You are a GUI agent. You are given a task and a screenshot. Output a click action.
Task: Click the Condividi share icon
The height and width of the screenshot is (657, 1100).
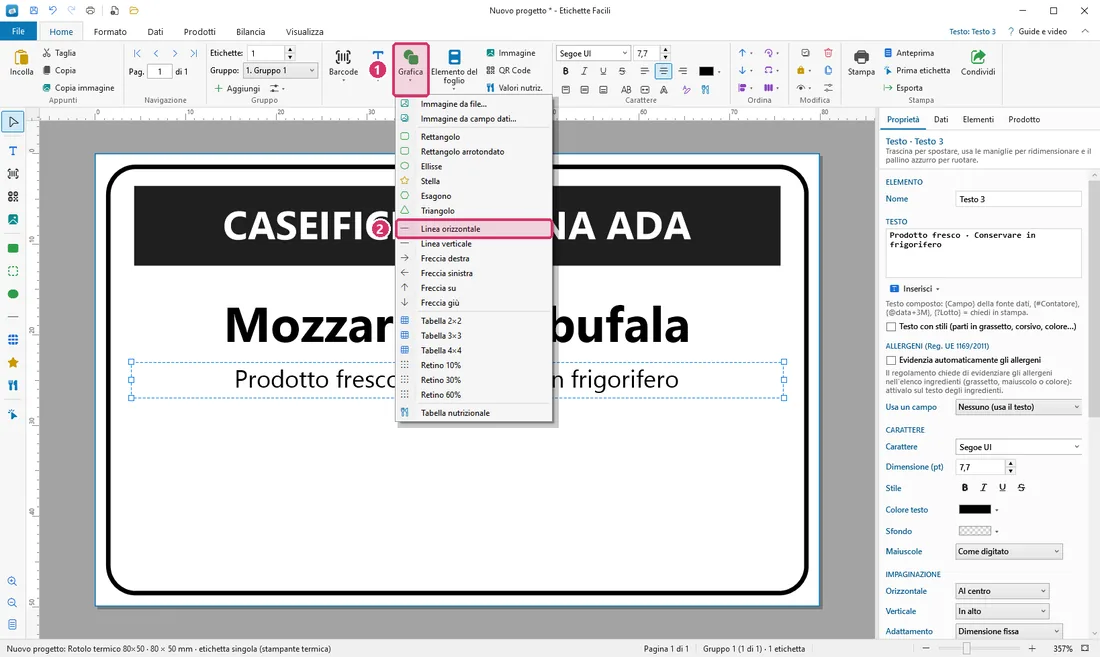tap(978, 57)
